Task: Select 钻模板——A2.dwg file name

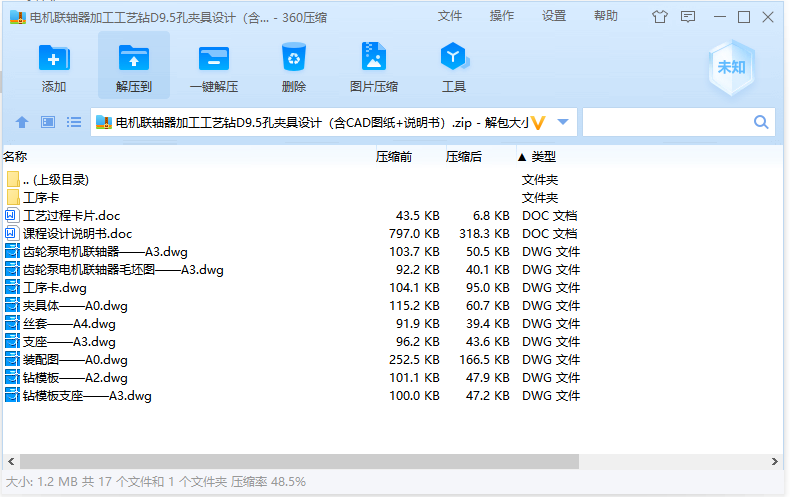Action: pos(75,378)
